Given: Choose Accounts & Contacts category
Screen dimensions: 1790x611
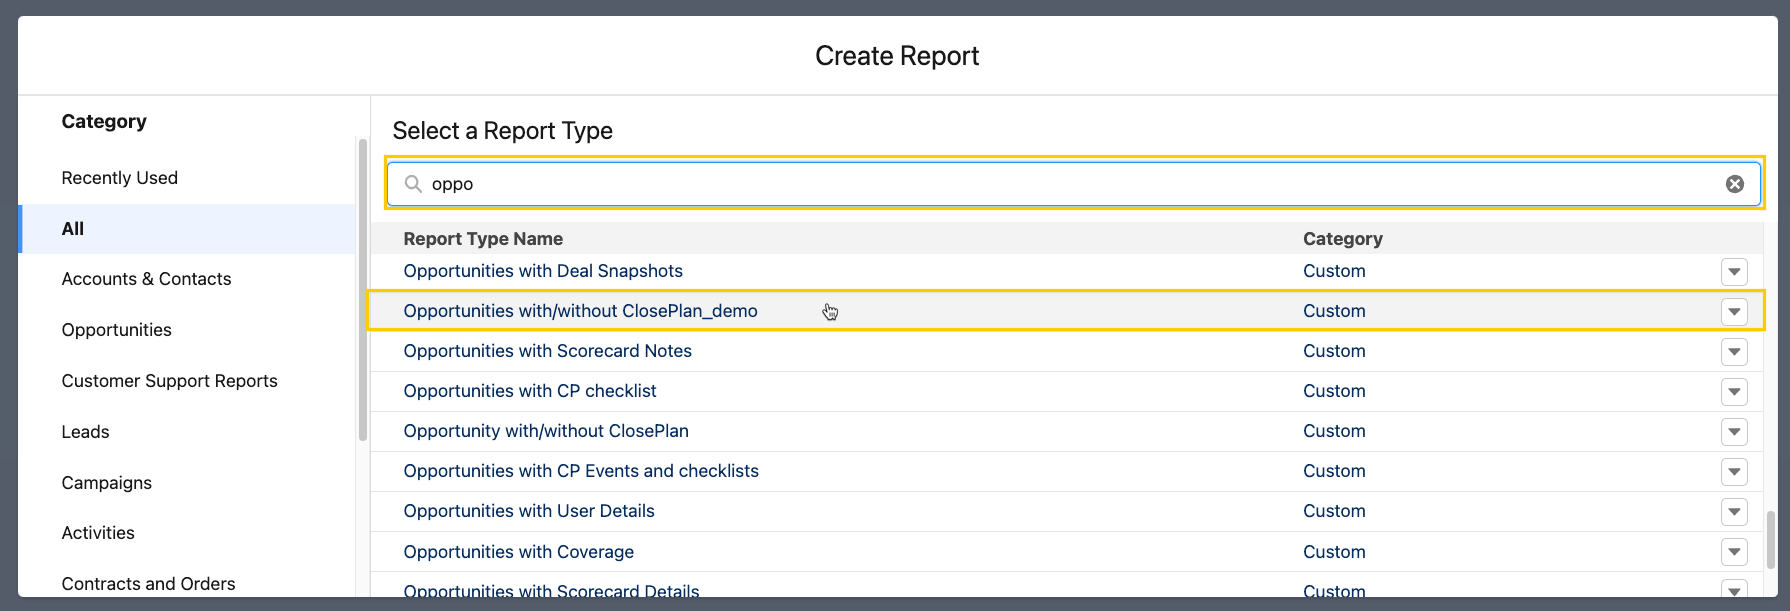Looking at the screenshot, I should coord(146,279).
